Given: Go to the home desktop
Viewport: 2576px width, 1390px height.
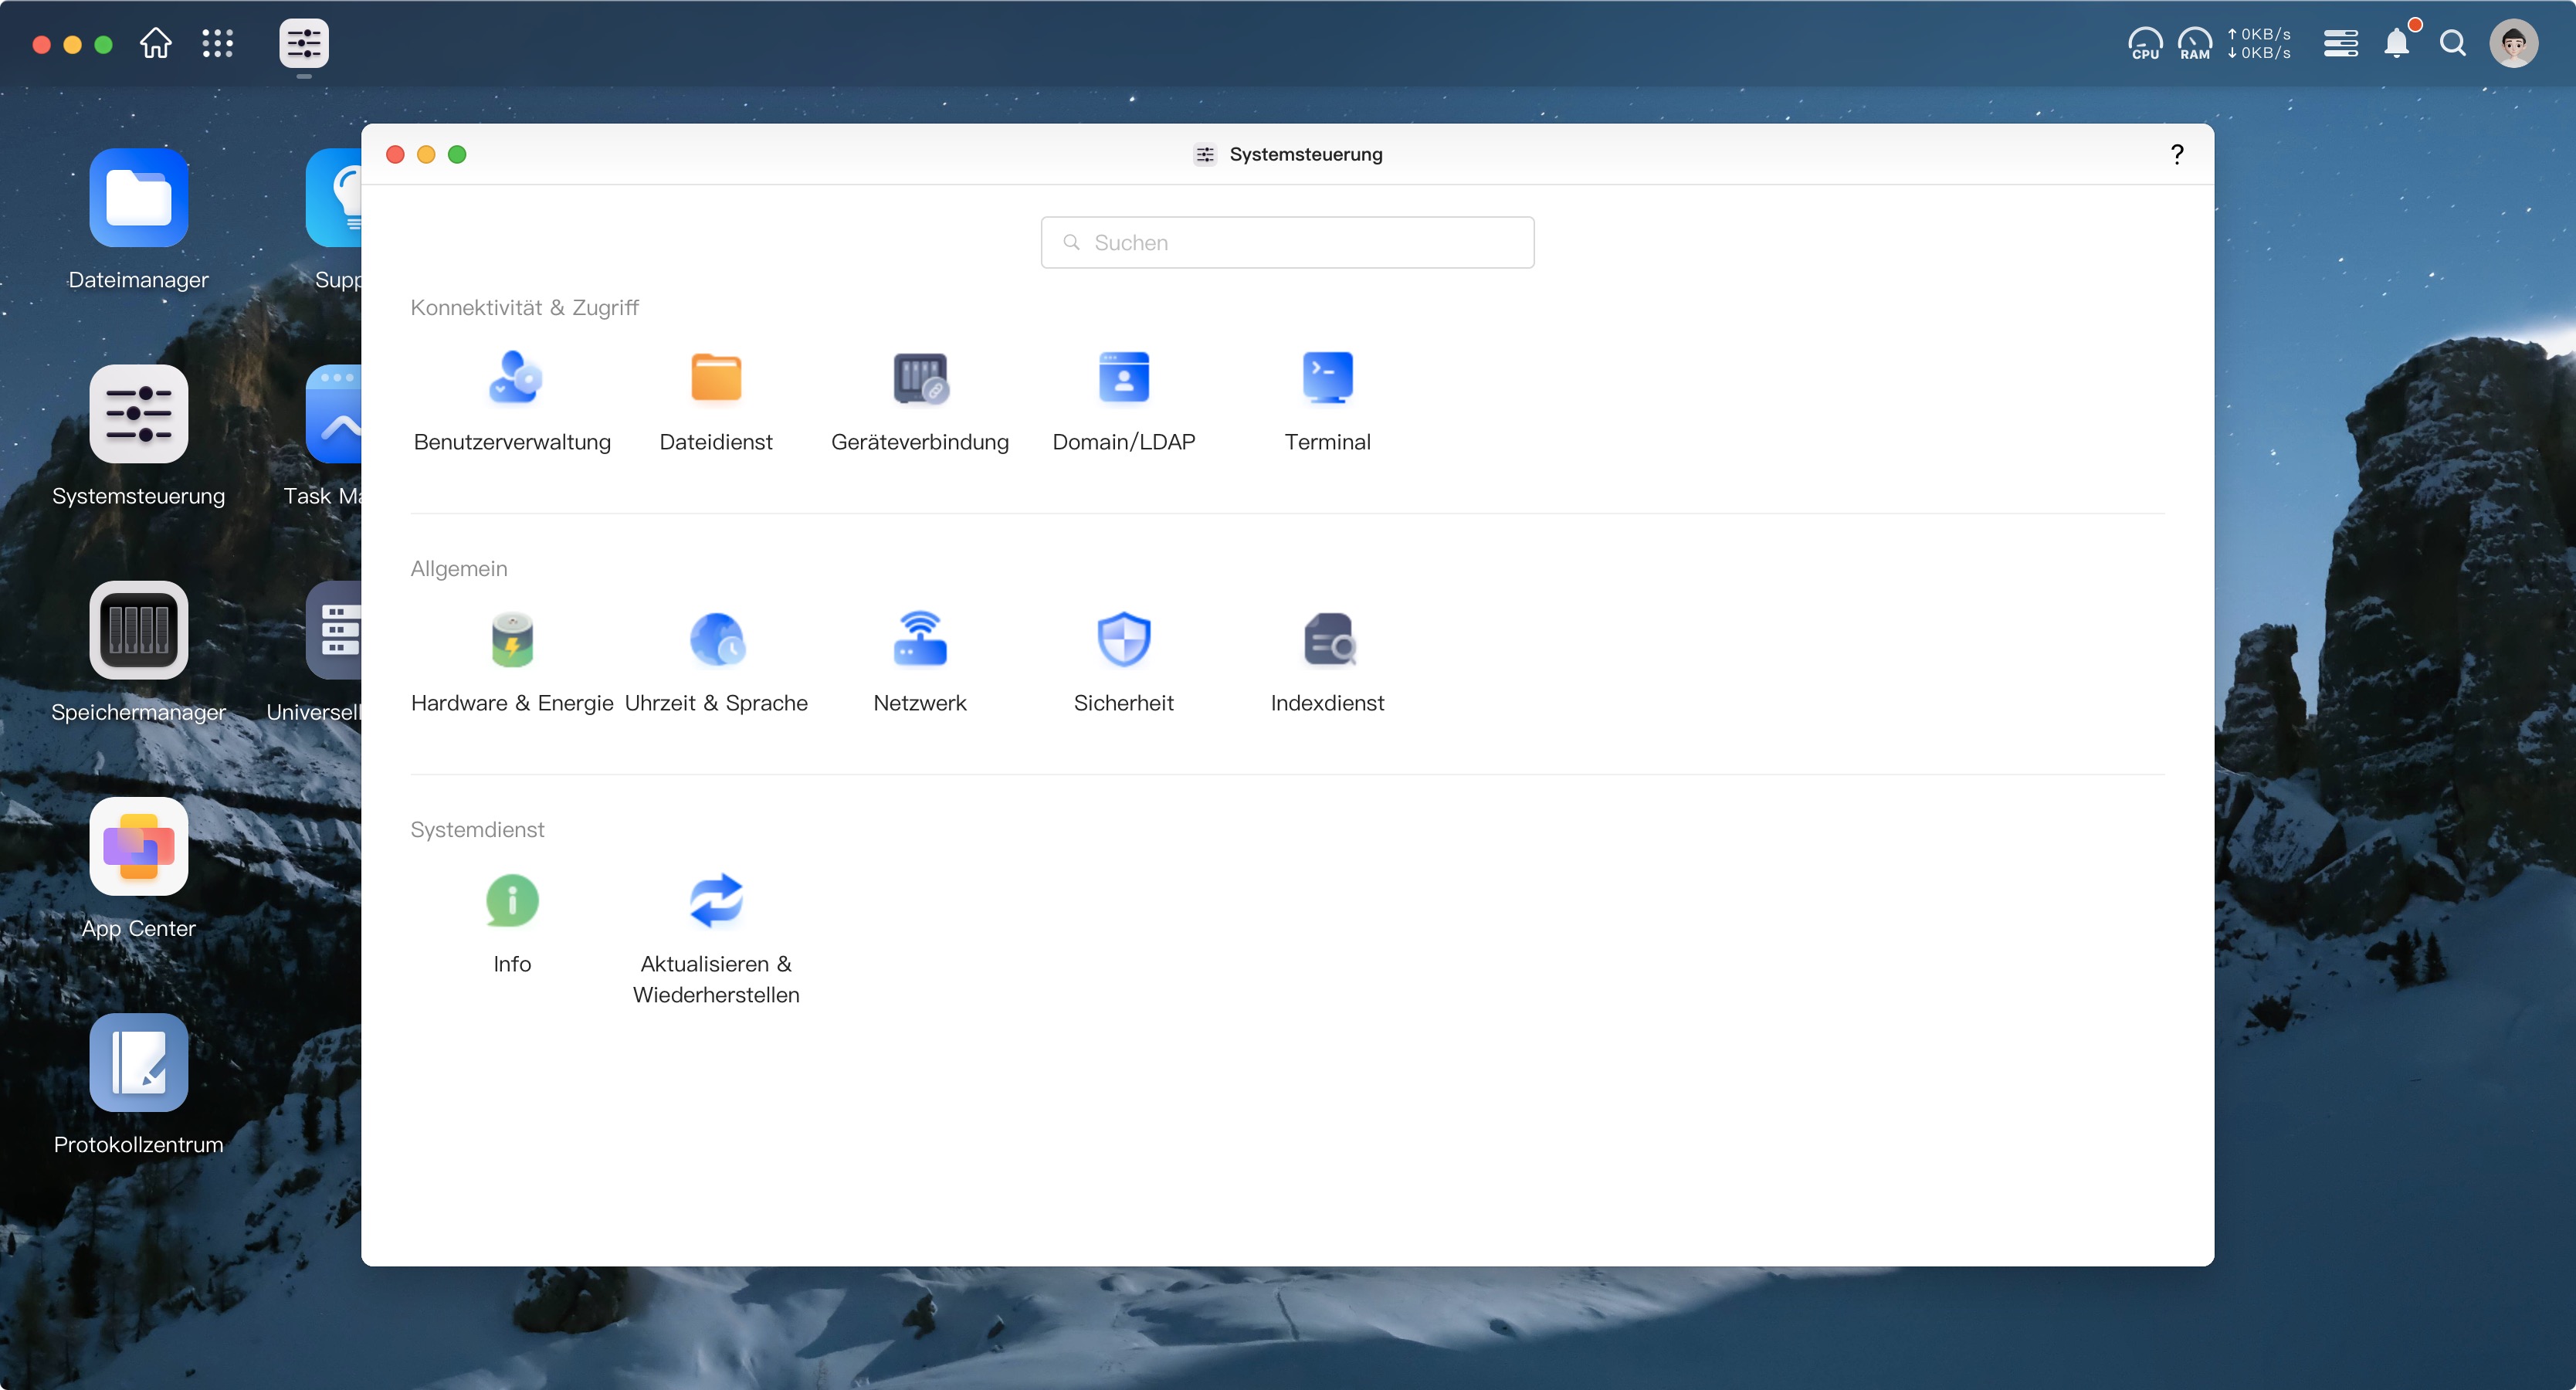Looking at the screenshot, I should click(156, 44).
